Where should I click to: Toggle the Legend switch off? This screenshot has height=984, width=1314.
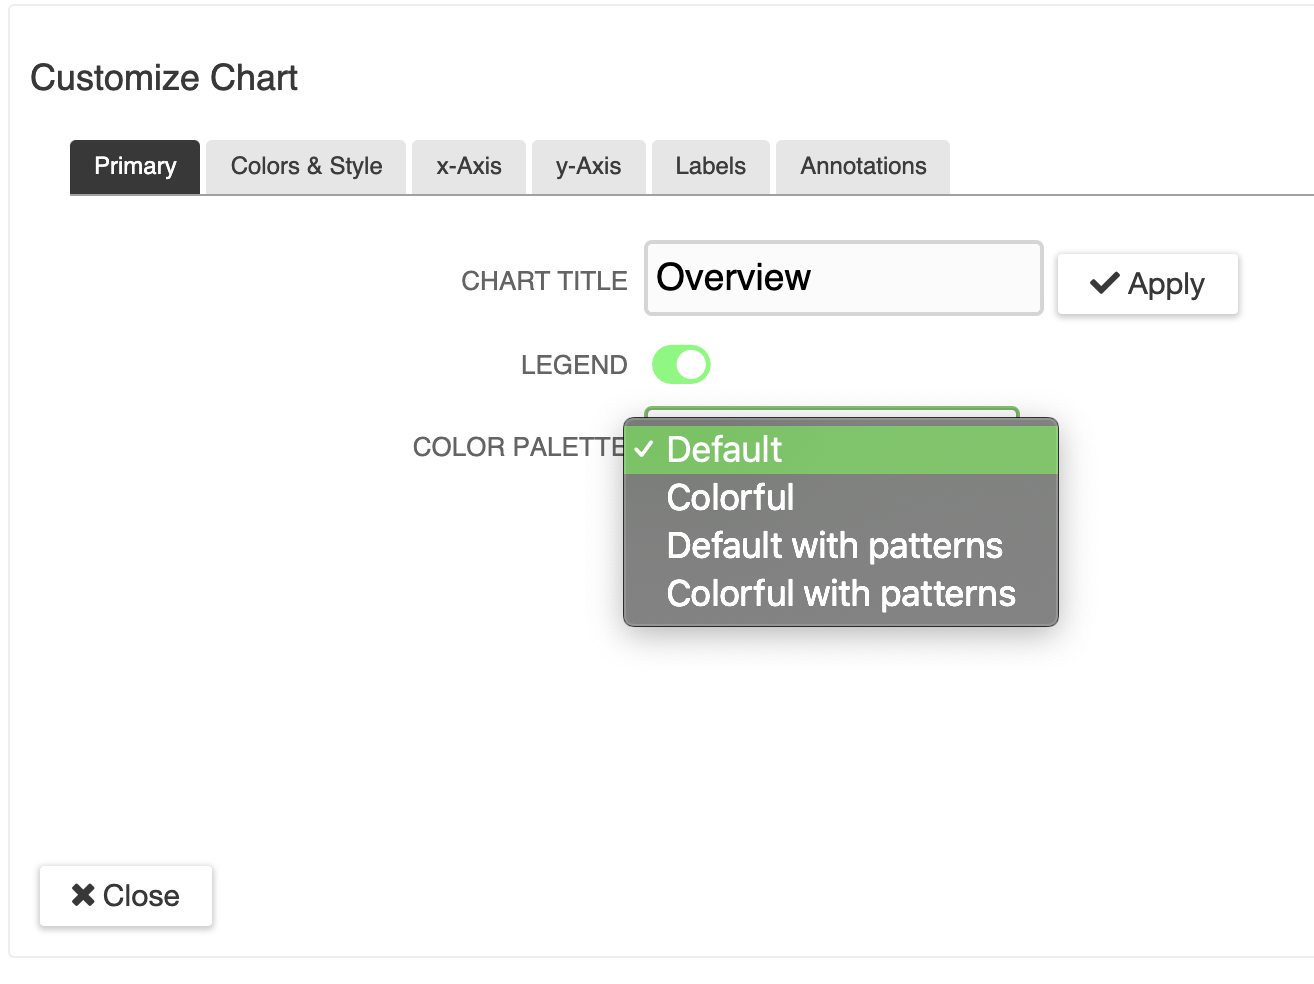pyautogui.click(x=681, y=365)
